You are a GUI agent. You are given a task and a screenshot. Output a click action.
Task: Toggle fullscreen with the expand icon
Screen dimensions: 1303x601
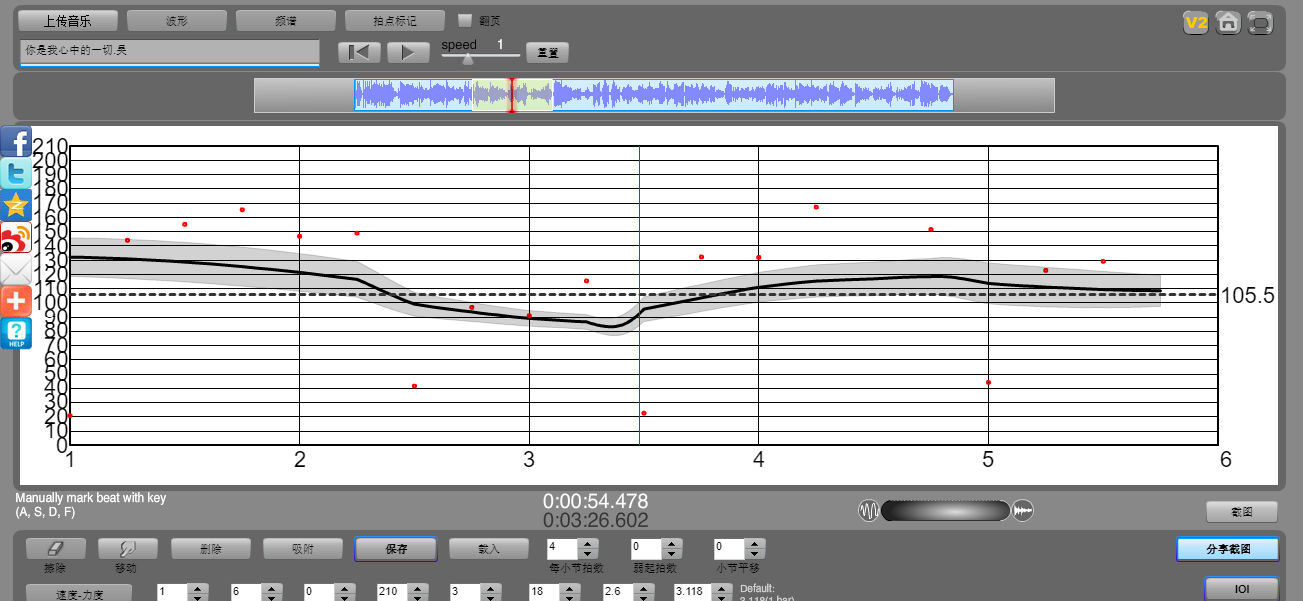pyautogui.click(x=1260, y=22)
